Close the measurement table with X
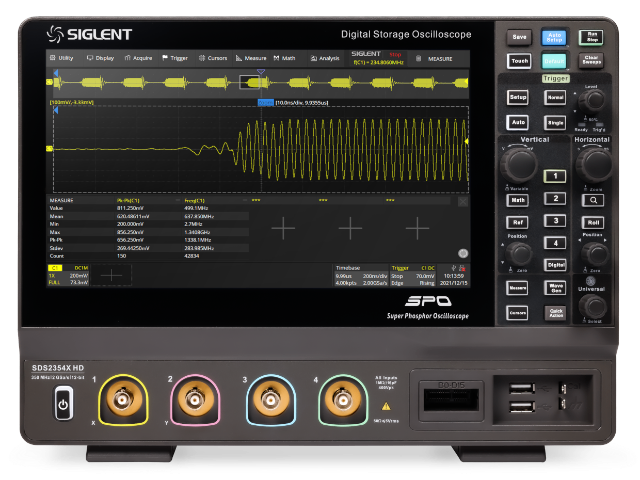This screenshot has height=480, width=640. 462,202
